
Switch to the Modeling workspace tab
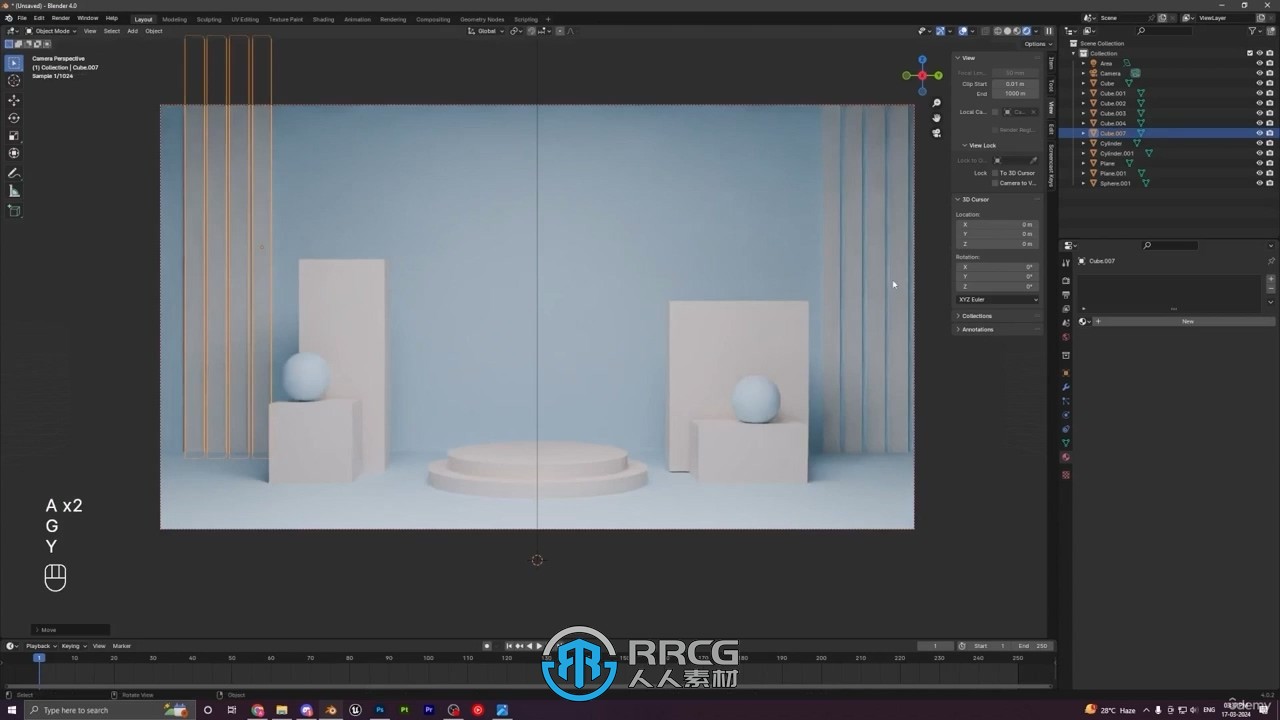(174, 19)
